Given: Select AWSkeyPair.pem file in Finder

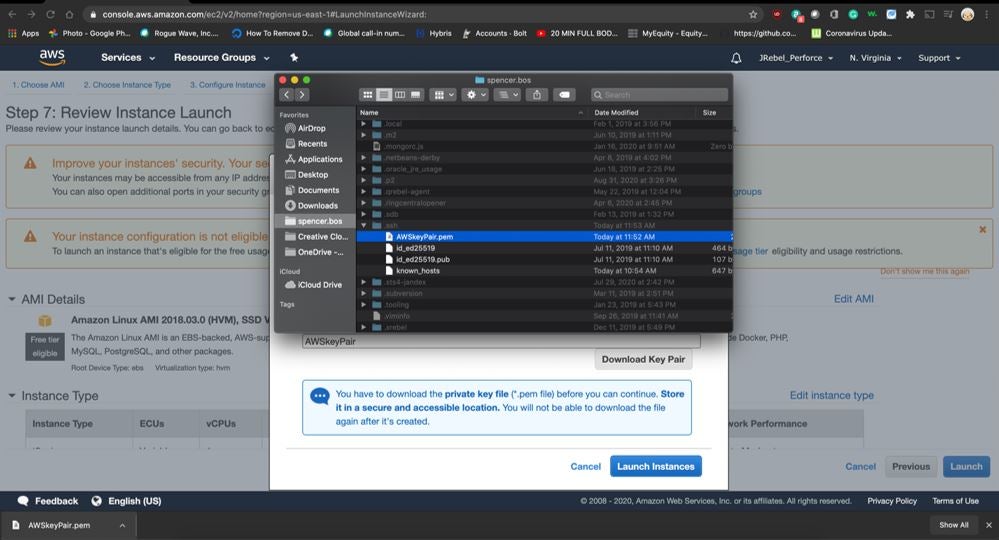Looking at the screenshot, I should click(545, 236).
